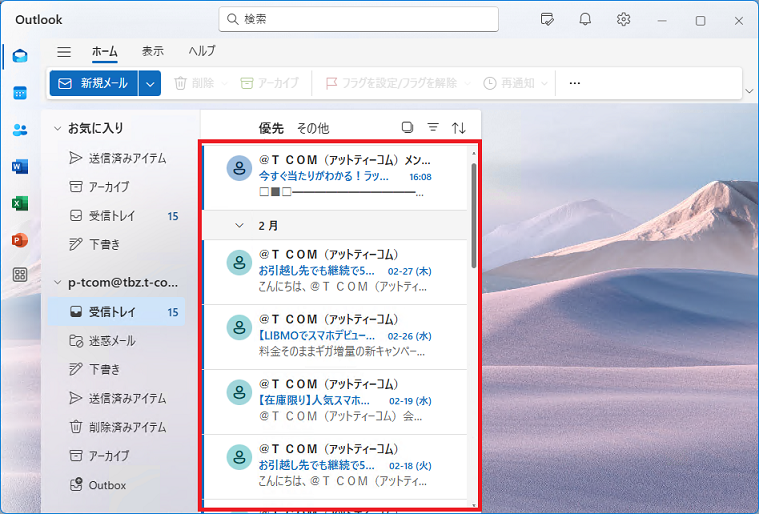Switch to the 表示 ribbon tab

click(x=152, y=51)
